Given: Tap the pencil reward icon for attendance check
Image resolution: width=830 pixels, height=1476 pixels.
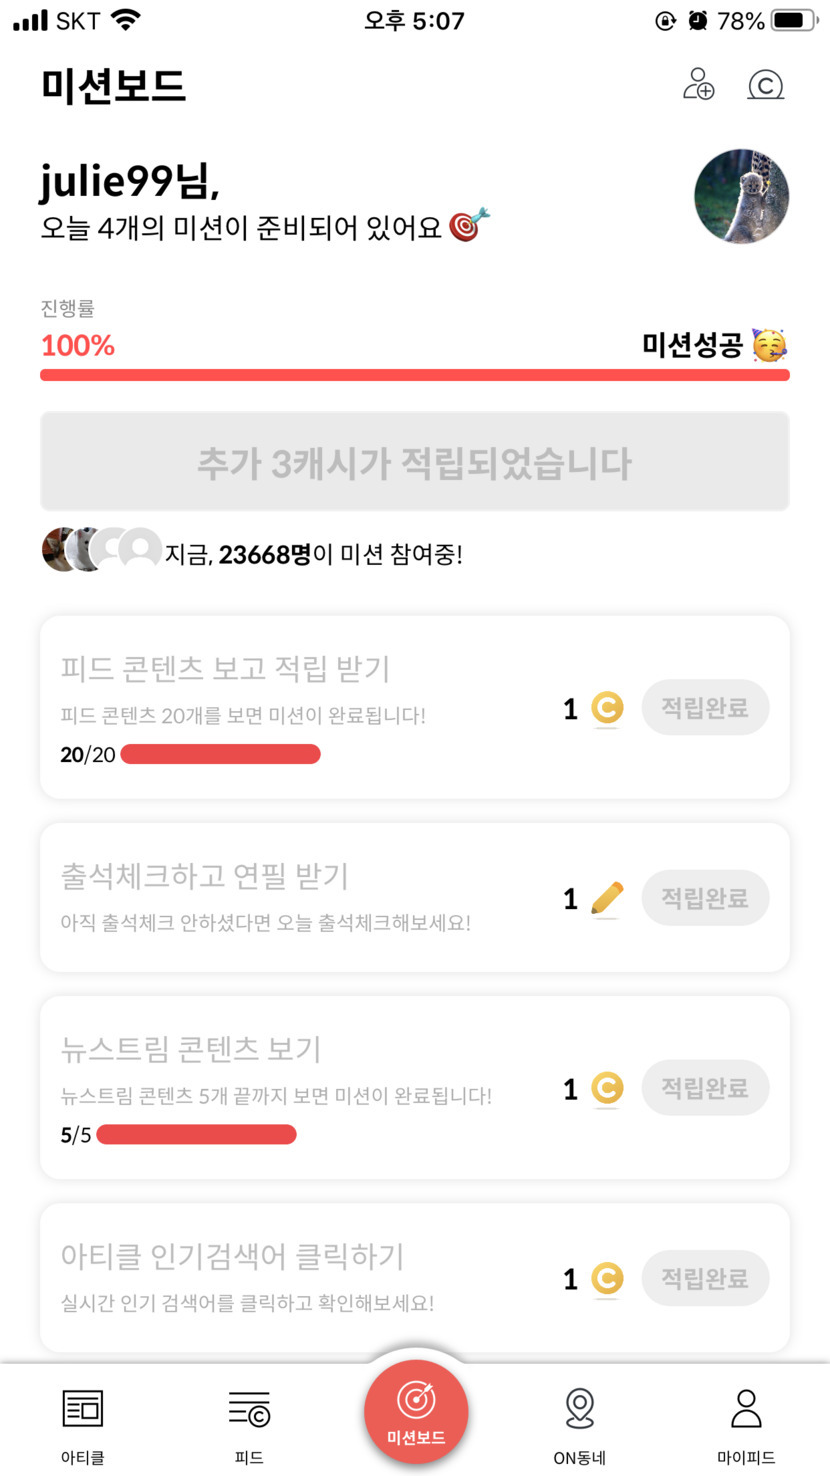Looking at the screenshot, I should pos(606,898).
